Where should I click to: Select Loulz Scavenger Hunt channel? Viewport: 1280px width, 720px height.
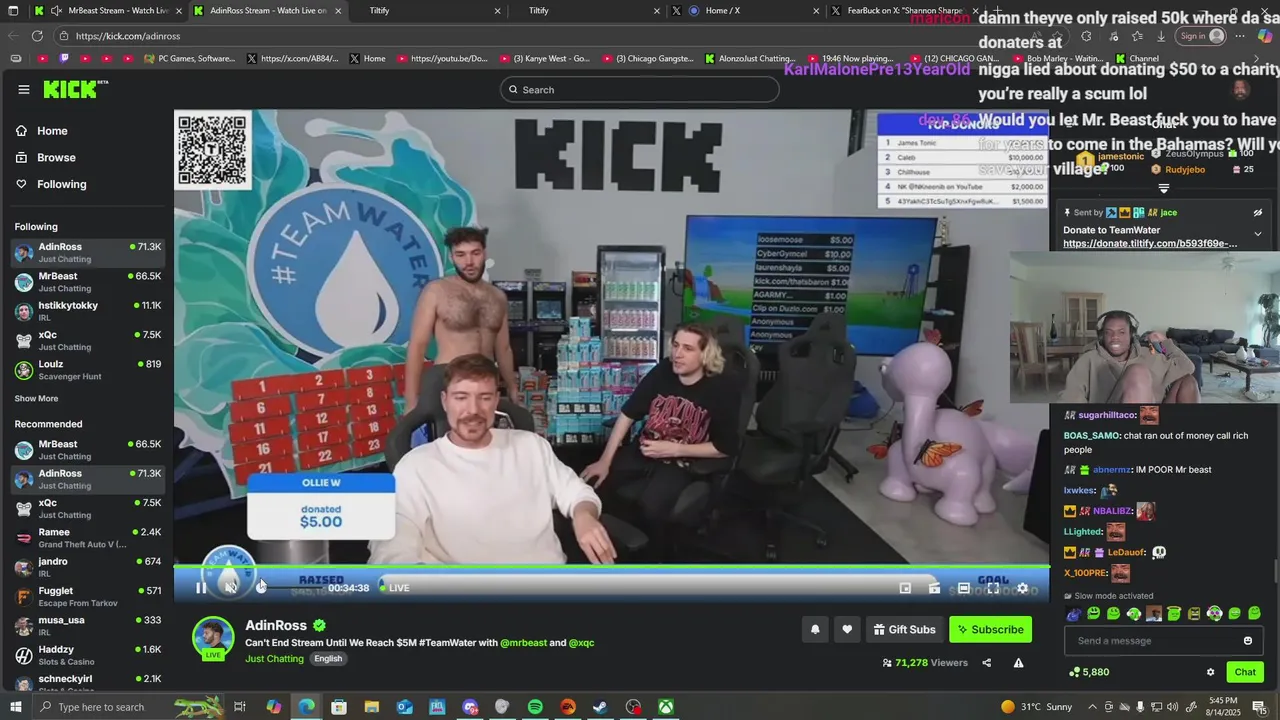[x=88, y=370]
